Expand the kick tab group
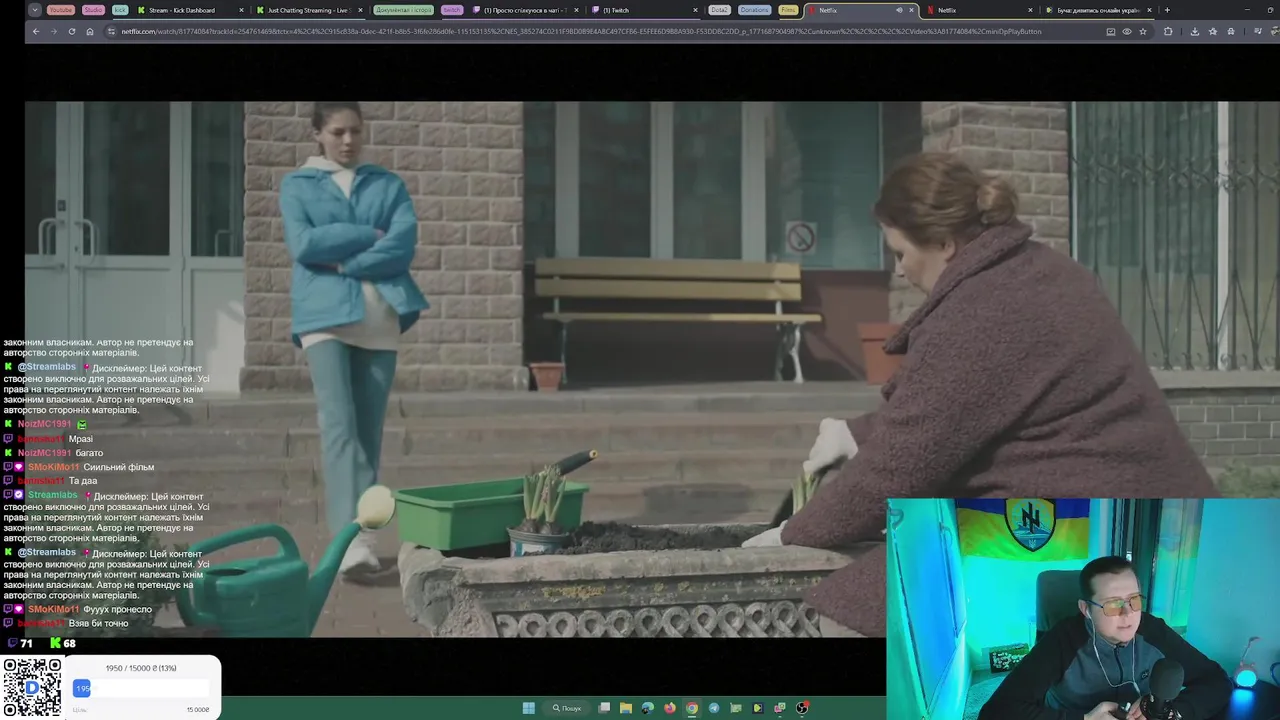This screenshot has height=720, width=1280. [120, 10]
